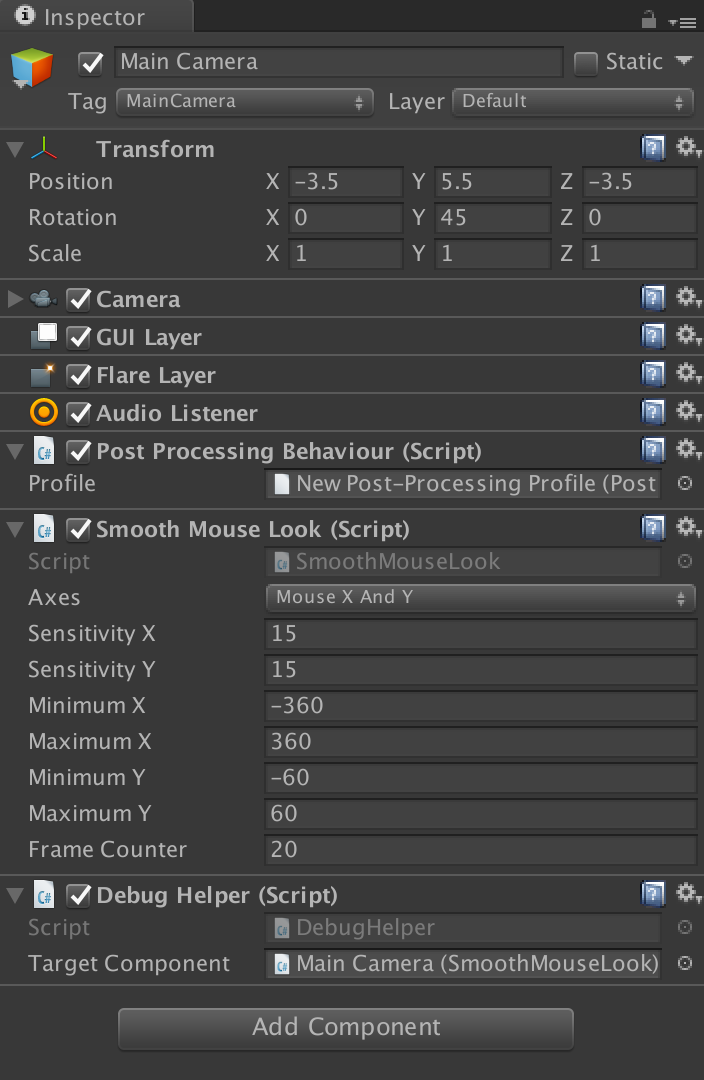The image size is (704, 1080).
Task: Click the SmoothMouseLook script reference field
Action: pyautogui.click(x=463, y=561)
